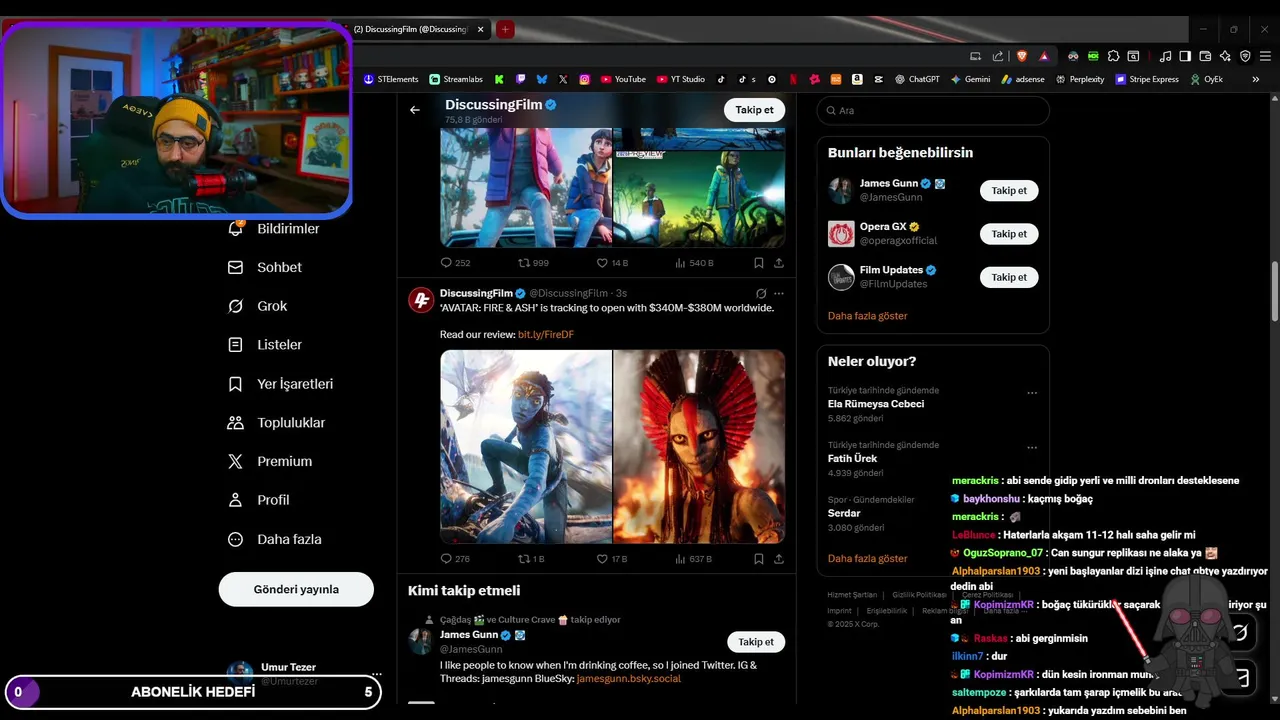Image resolution: width=1280 pixels, height=720 pixels.
Task: Click the back arrow beside DiscussingFilm header
Action: [x=415, y=110]
